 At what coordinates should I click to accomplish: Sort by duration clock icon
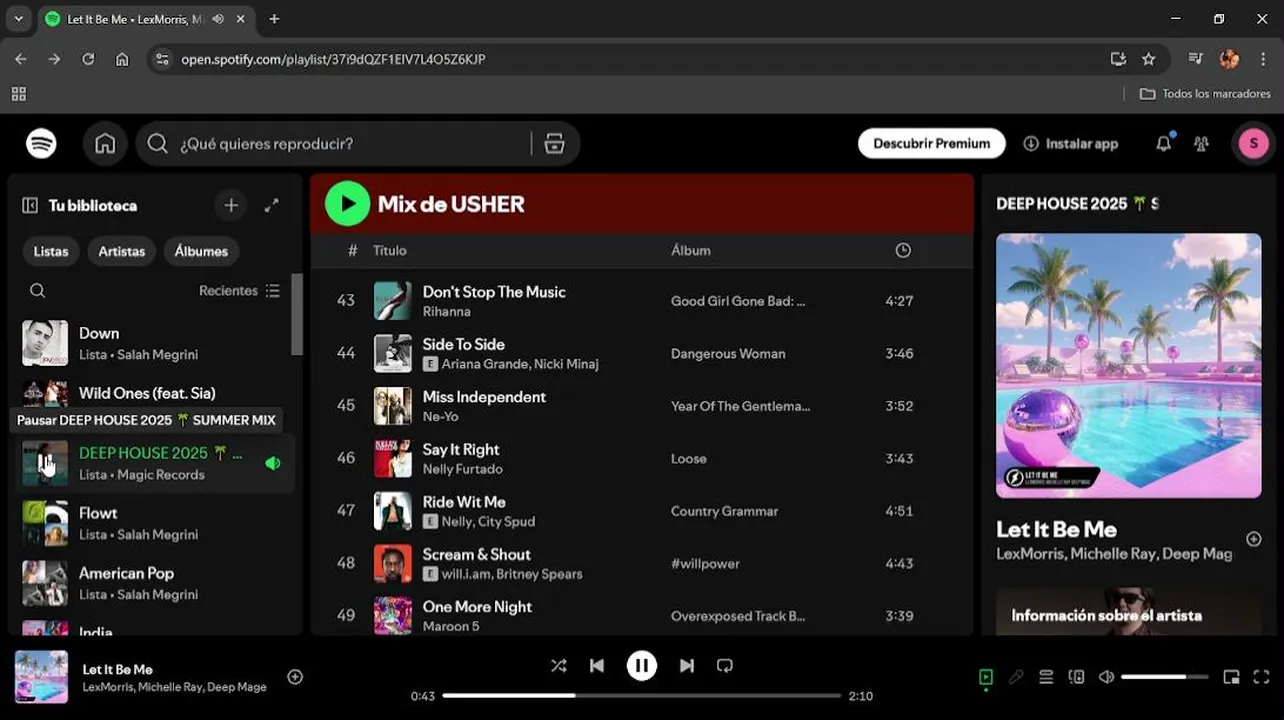tap(903, 251)
